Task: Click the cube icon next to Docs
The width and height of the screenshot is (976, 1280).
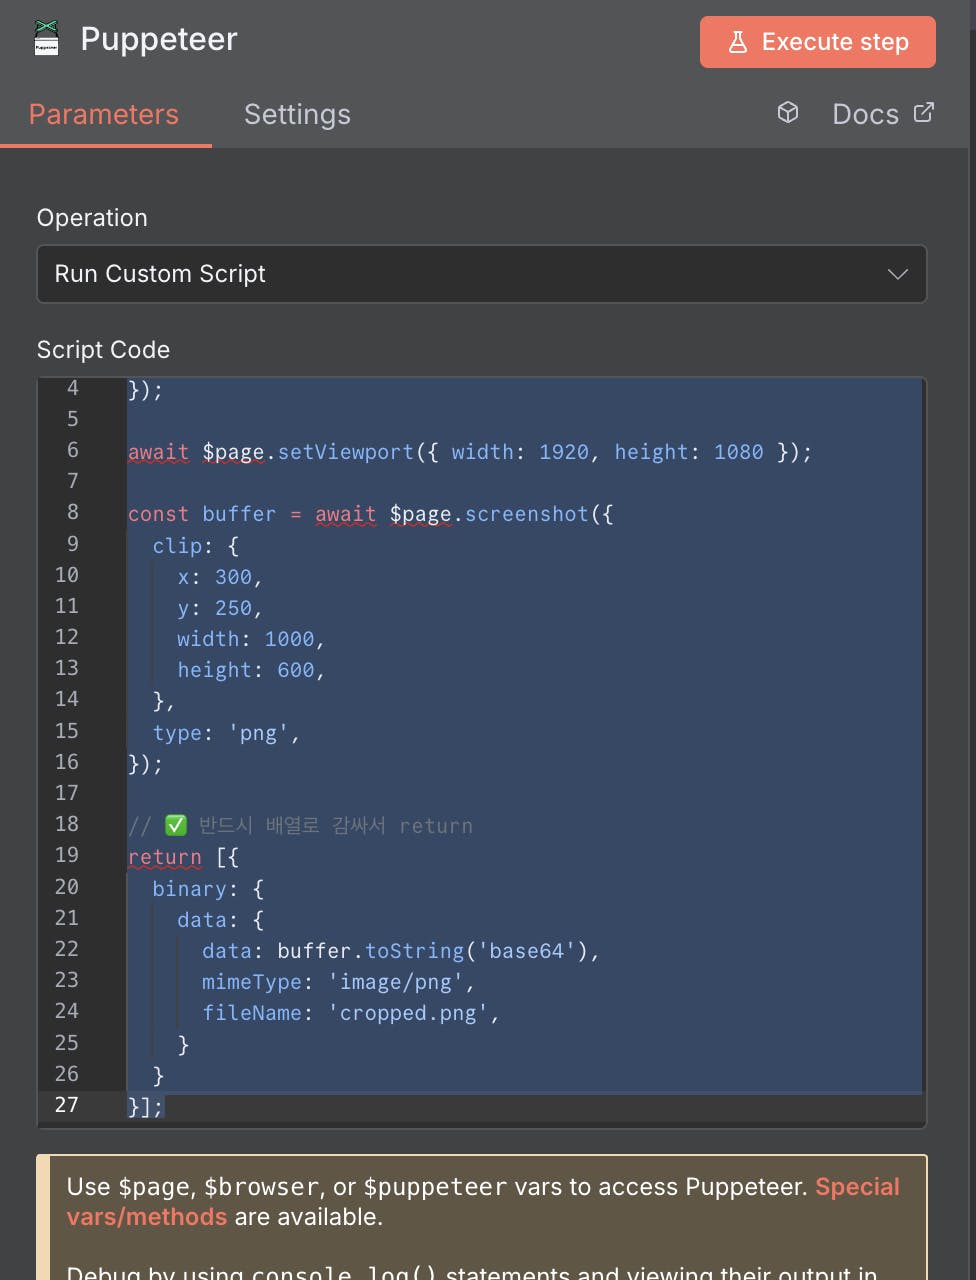Action: tap(788, 113)
